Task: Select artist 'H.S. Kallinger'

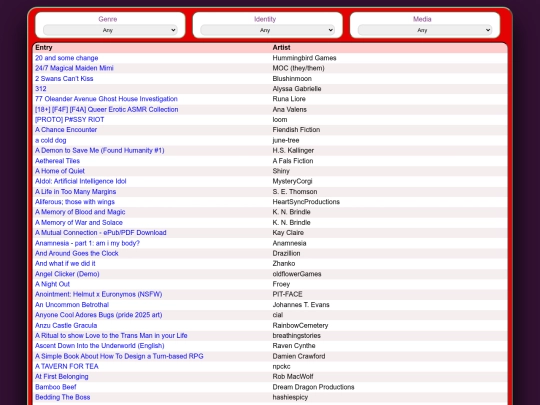Action: point(293,150)
